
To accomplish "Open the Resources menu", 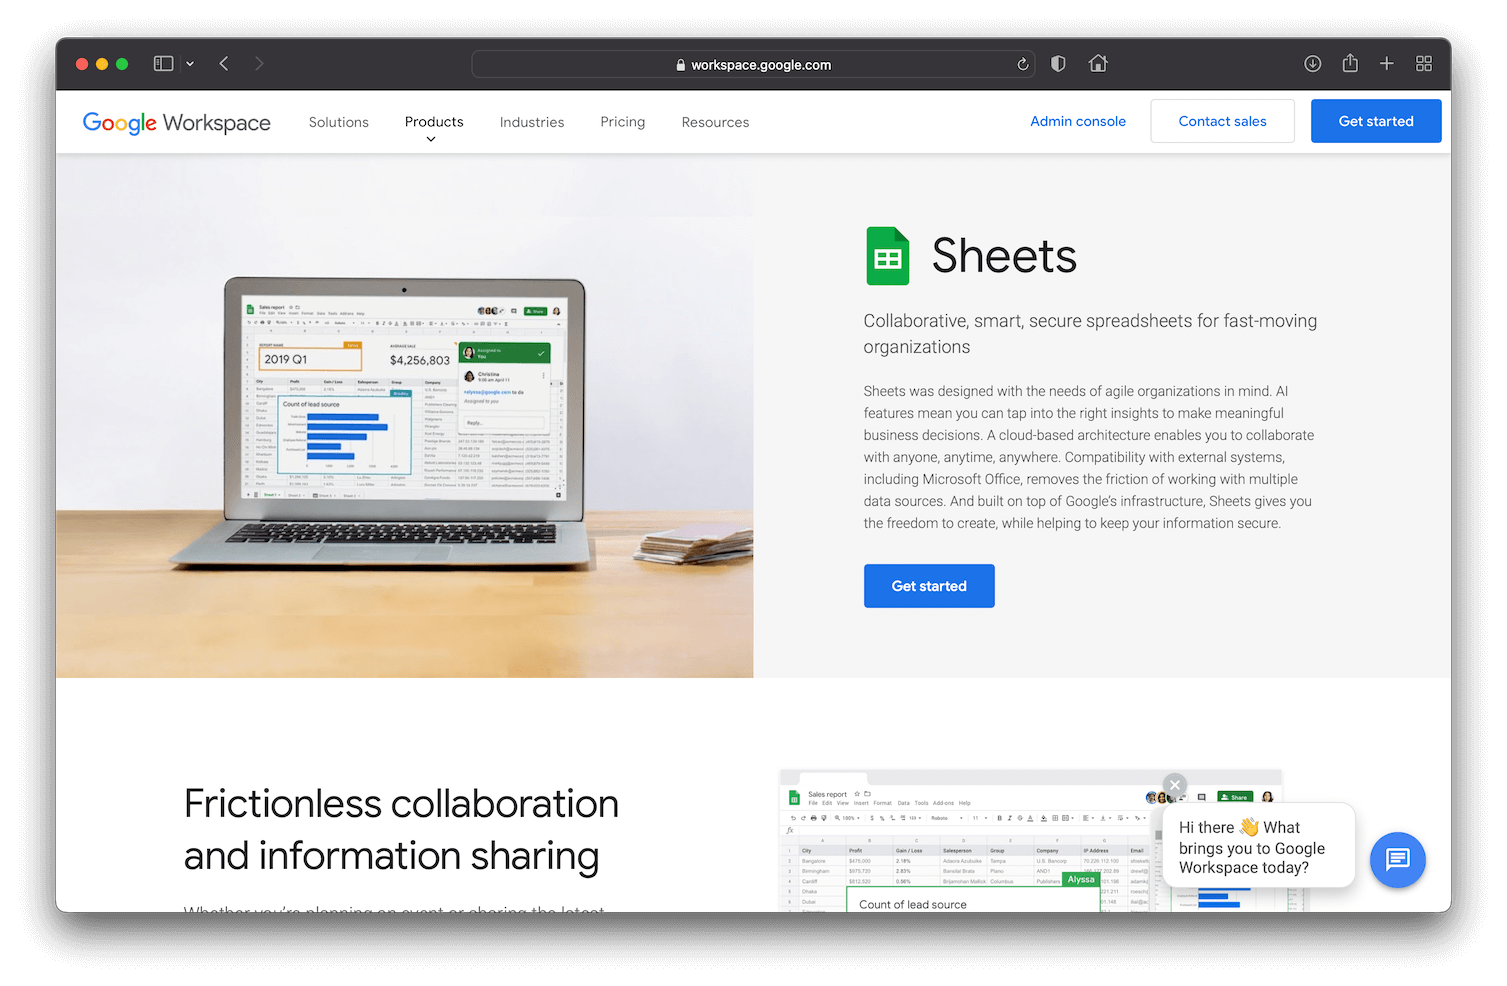I will (715, 122).
